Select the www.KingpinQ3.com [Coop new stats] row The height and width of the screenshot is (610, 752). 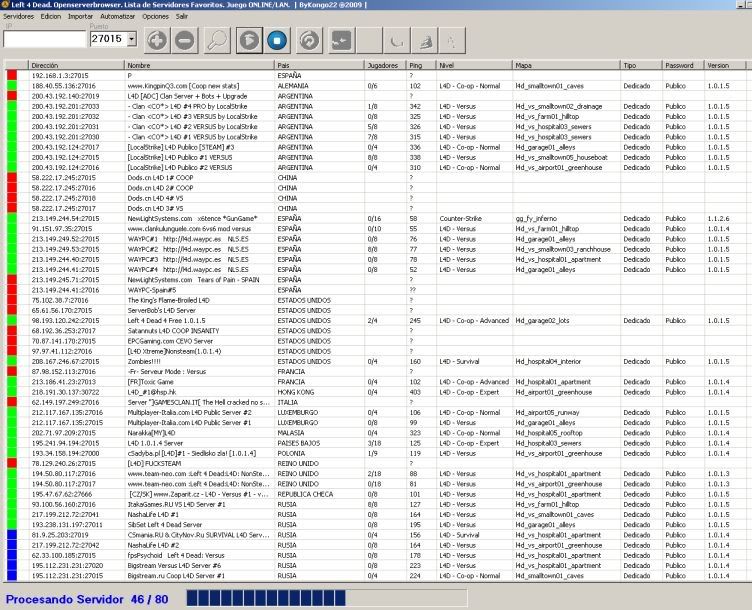tap(376, 86)
